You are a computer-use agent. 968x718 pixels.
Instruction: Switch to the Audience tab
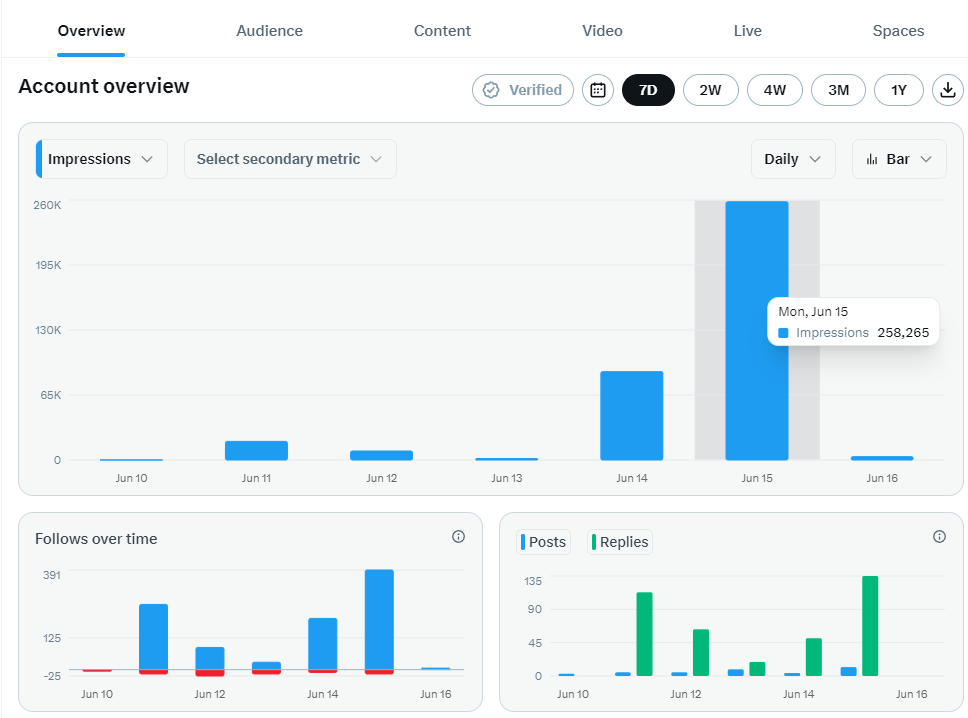[270, 31]
